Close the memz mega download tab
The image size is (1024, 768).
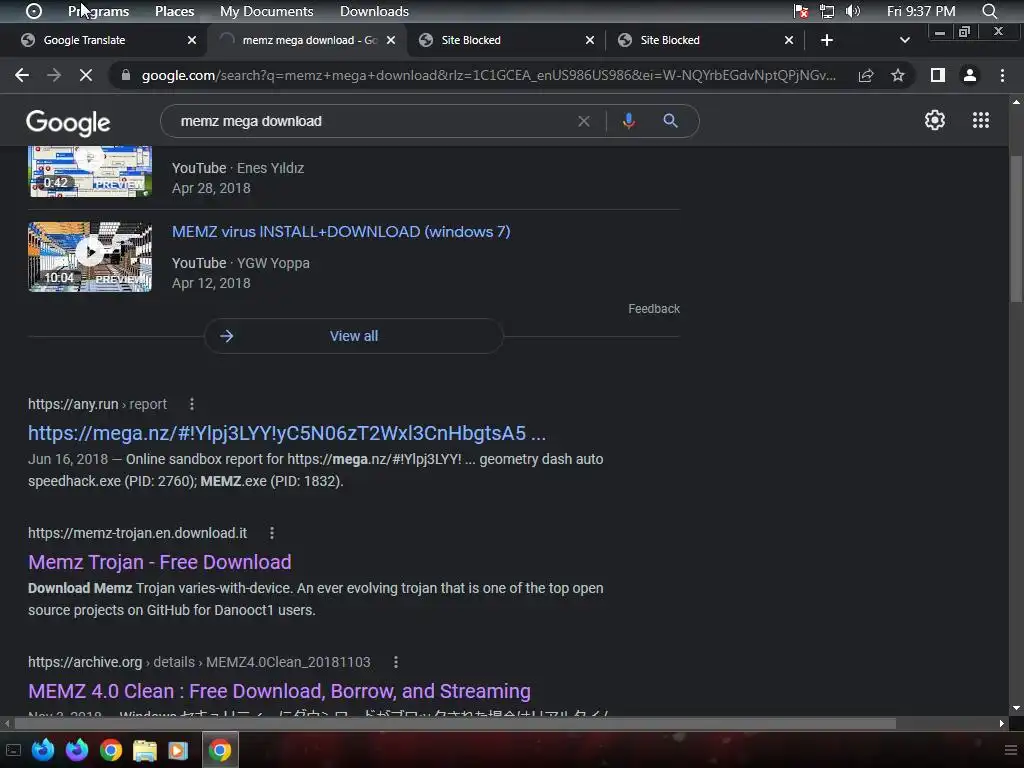(x=391, y=40)
